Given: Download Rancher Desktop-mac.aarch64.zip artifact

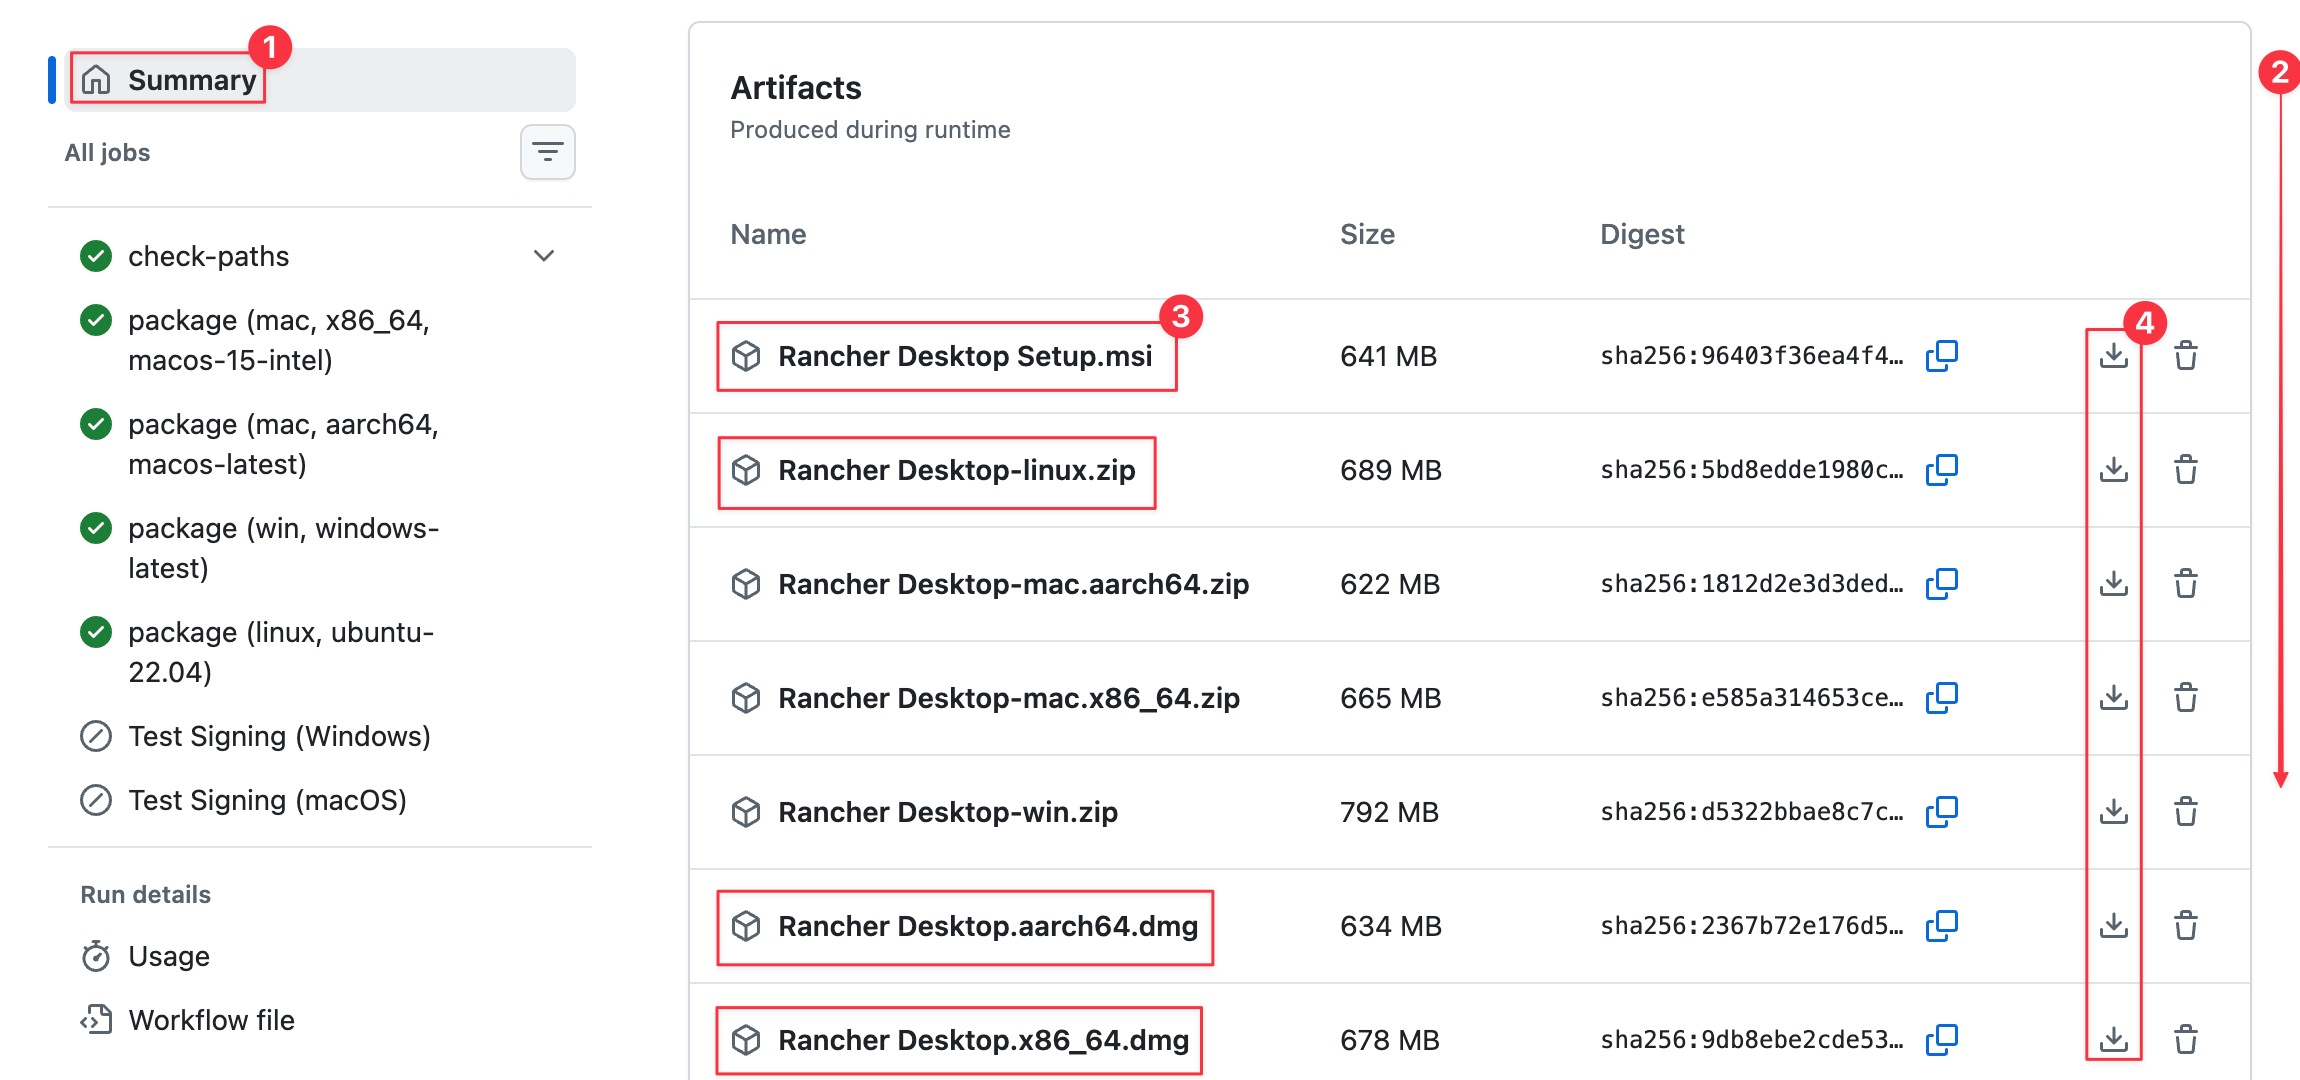Looking at the screenshot, I should 2113,584.
